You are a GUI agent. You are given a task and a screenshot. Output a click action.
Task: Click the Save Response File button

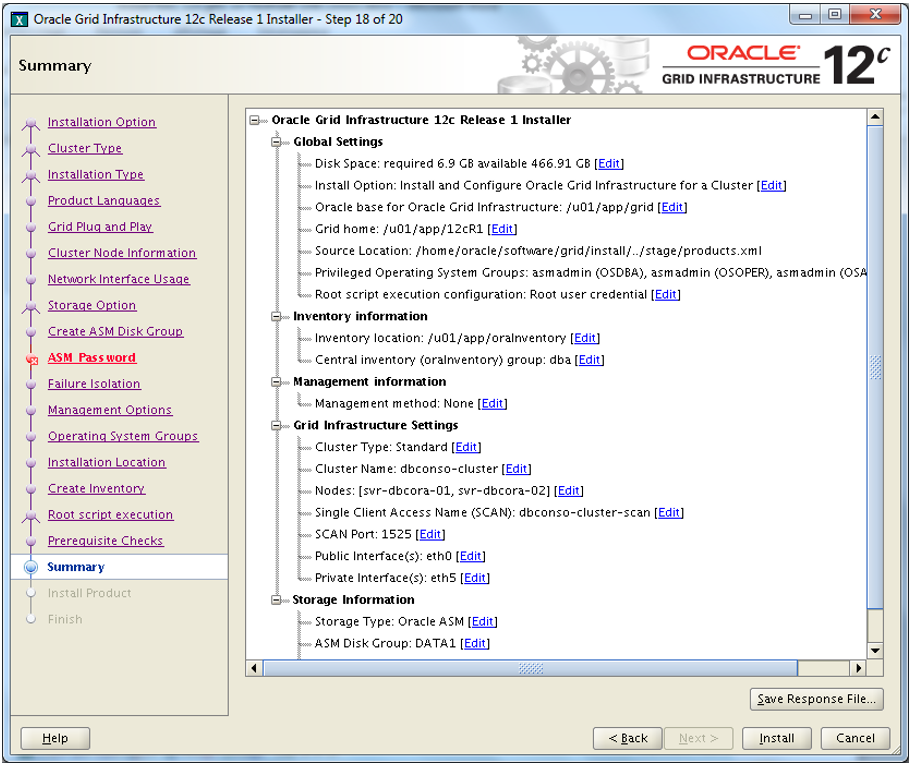click(x=817, y=699)
